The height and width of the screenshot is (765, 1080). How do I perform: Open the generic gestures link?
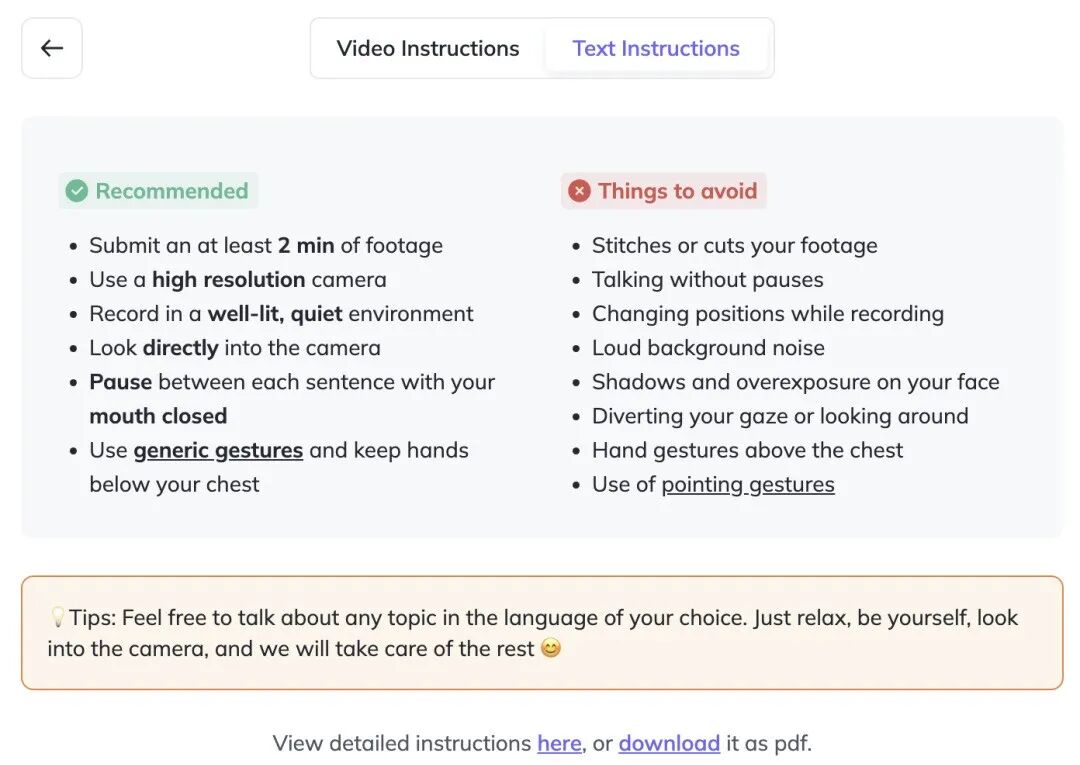pos(218,450)
